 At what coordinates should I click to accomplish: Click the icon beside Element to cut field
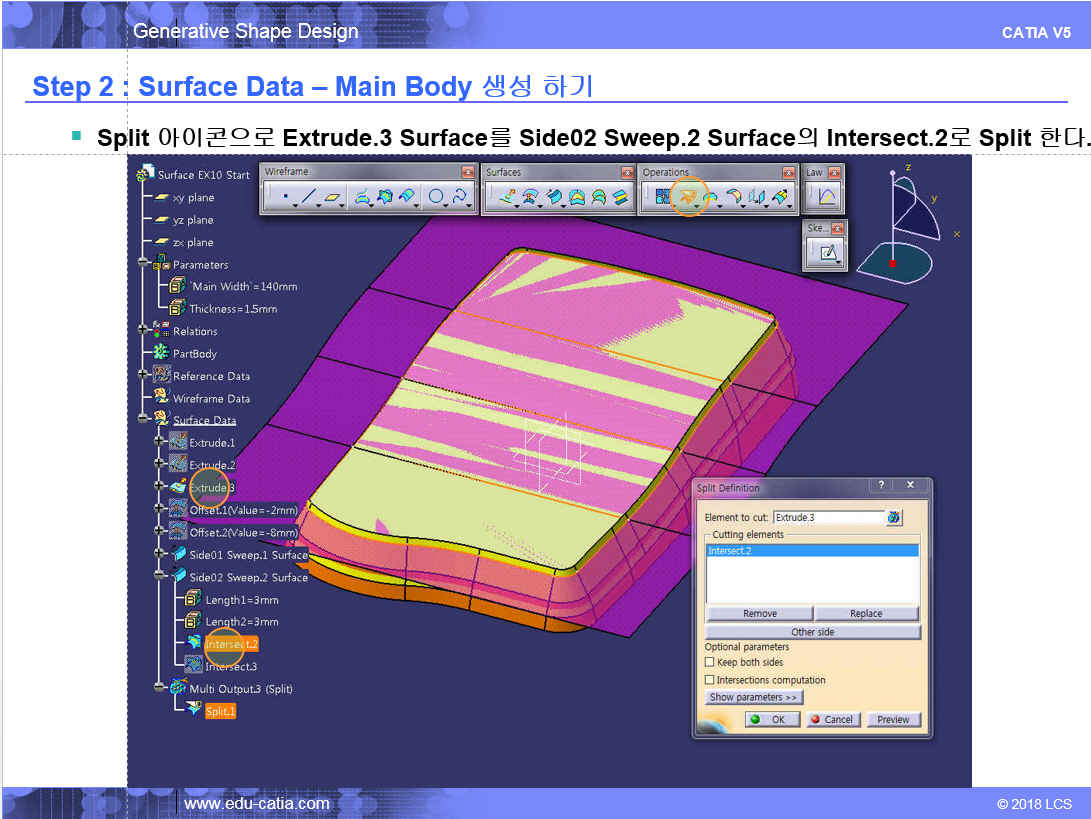coord(894,517)
